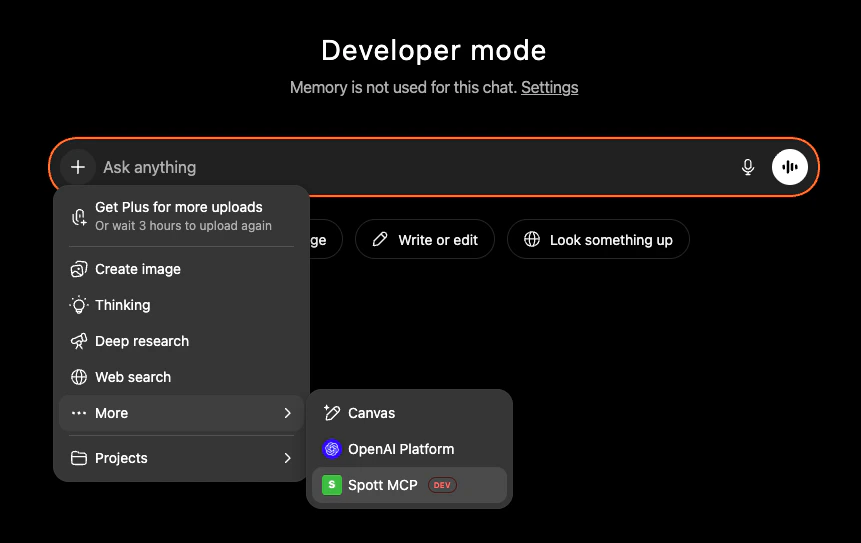Click the Ask anything input field
Screen dimensions: 861x543
pos(417,167)
